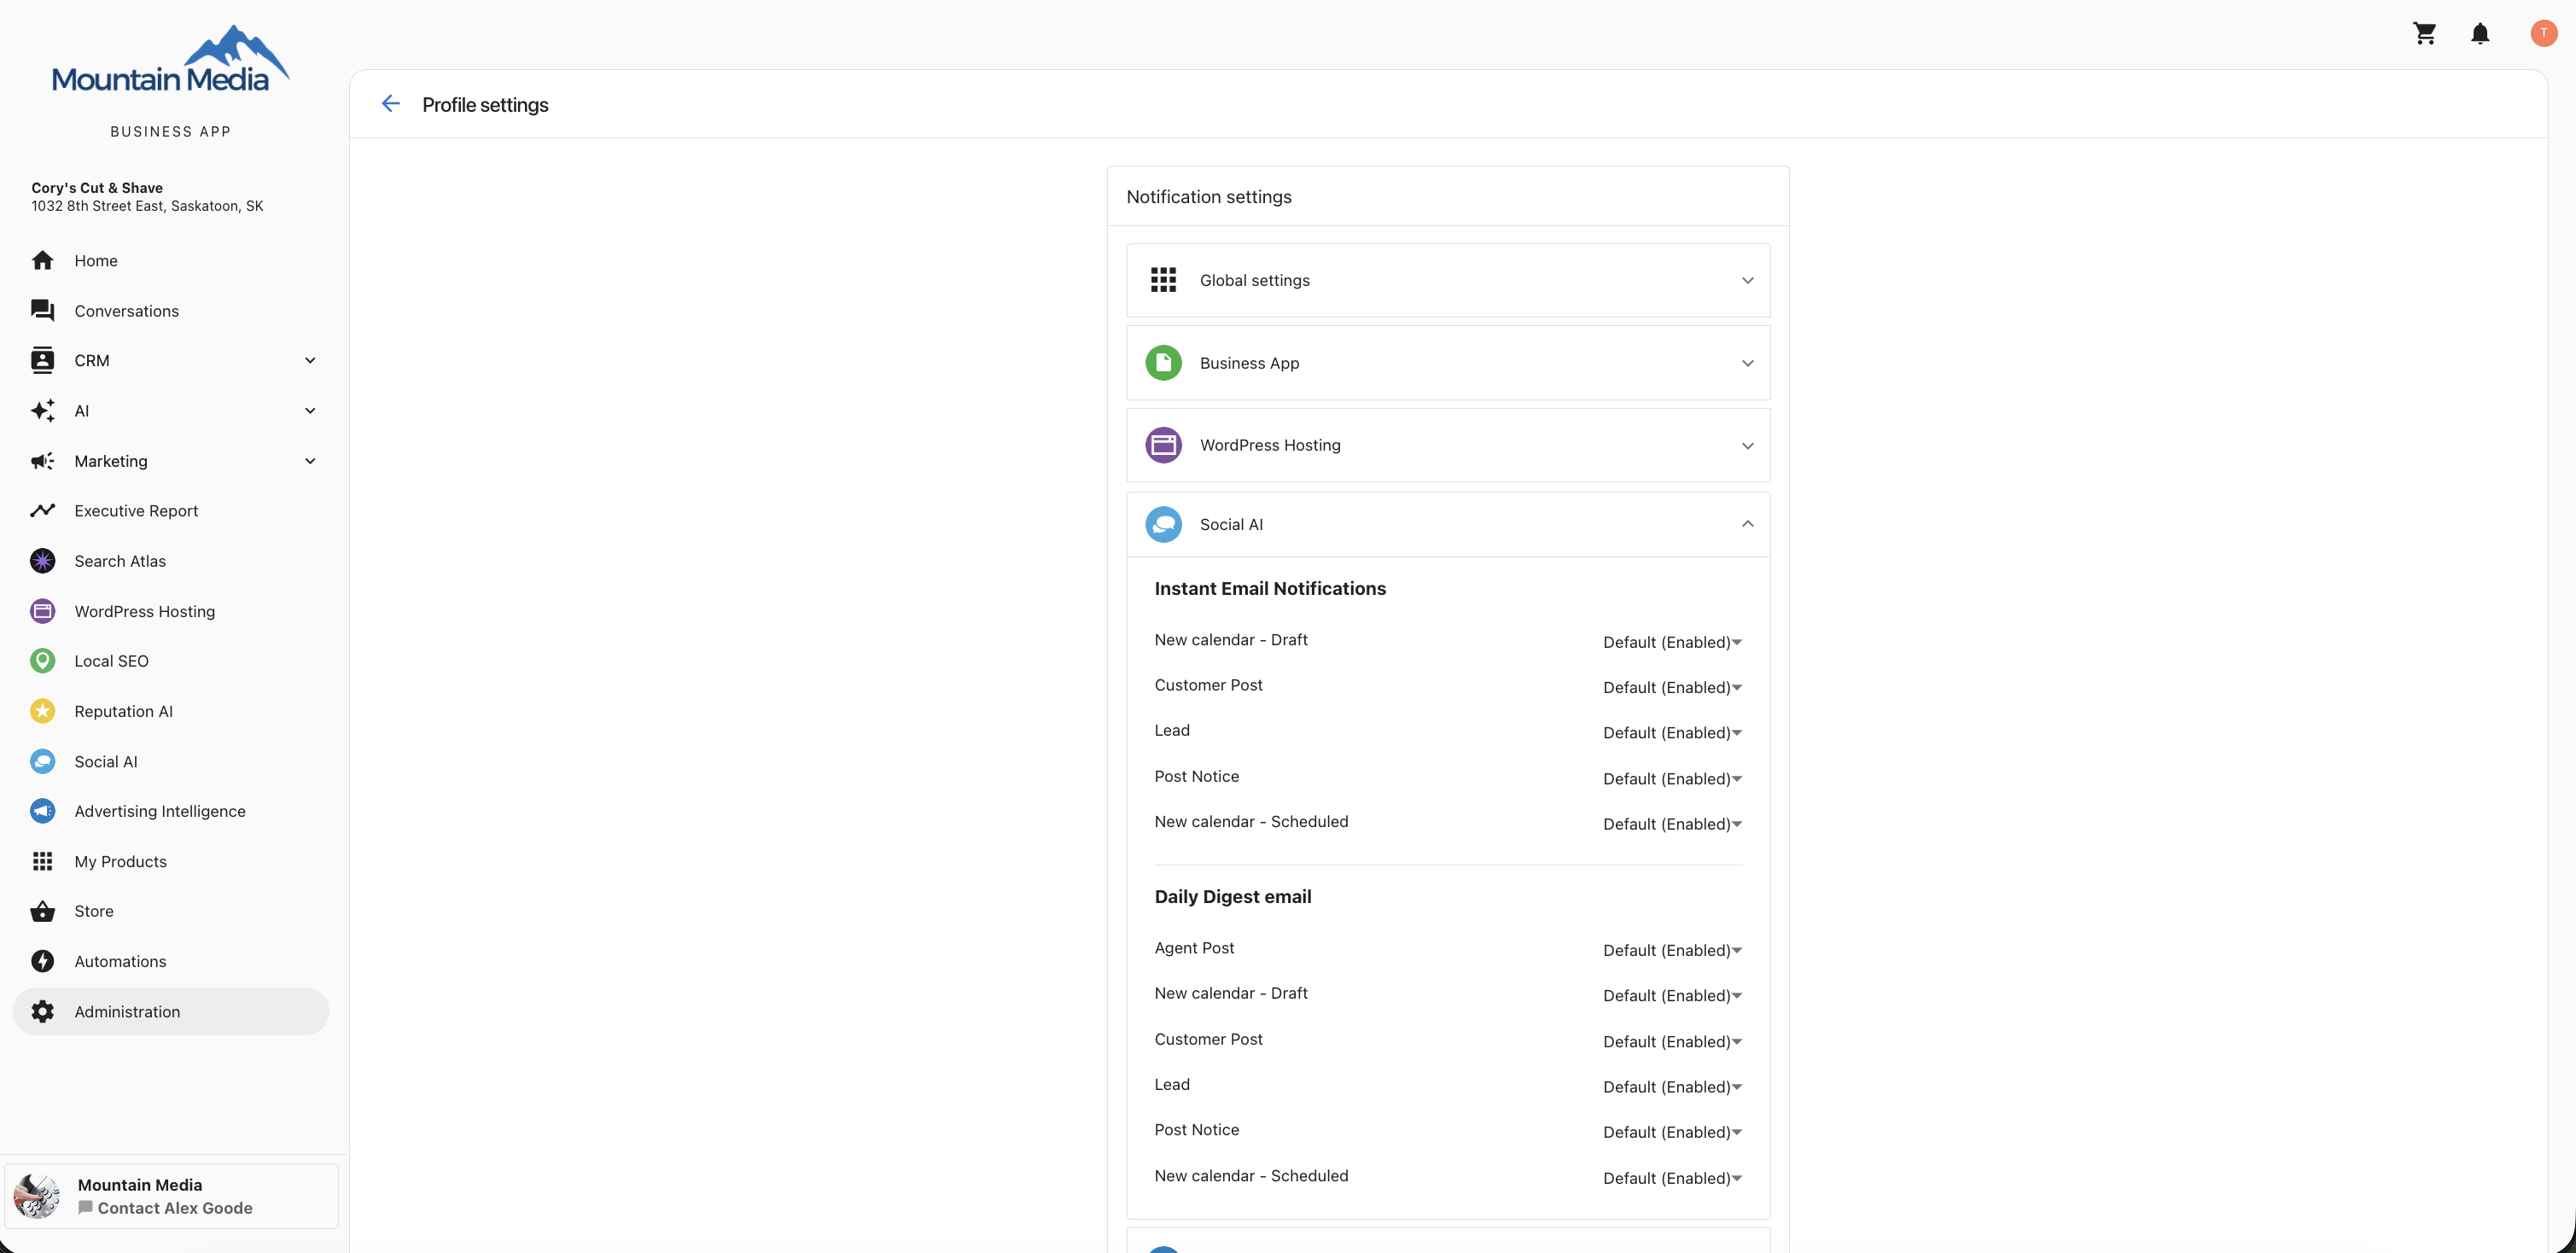Click the Mountain Media agency avatar thumbnail
Viewport: 2576px width, 1253px height.
[37, 1196]
